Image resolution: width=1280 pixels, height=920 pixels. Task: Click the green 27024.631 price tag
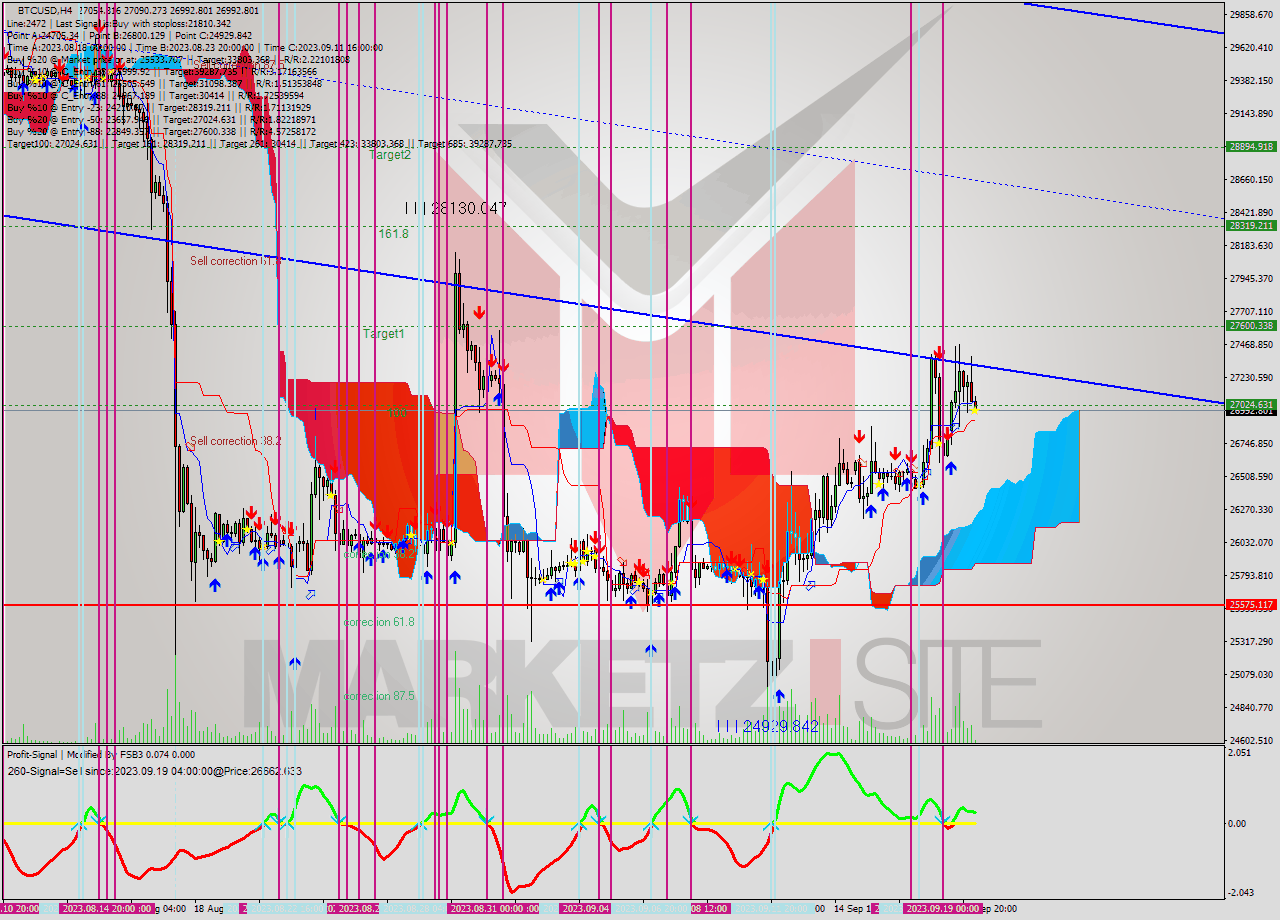(1251, 404)
